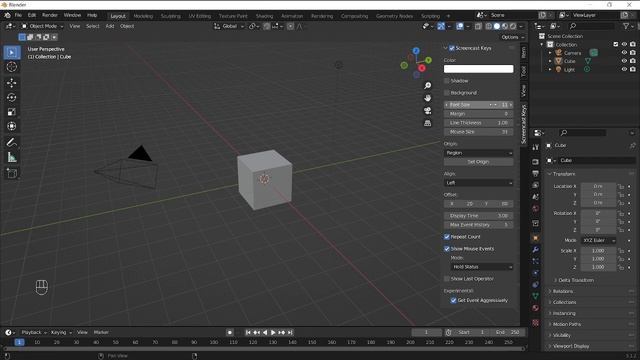Open the timeline Playback popover
This screenshot has width=640, height=360.
pyautogui.click(x=33, y=333)
